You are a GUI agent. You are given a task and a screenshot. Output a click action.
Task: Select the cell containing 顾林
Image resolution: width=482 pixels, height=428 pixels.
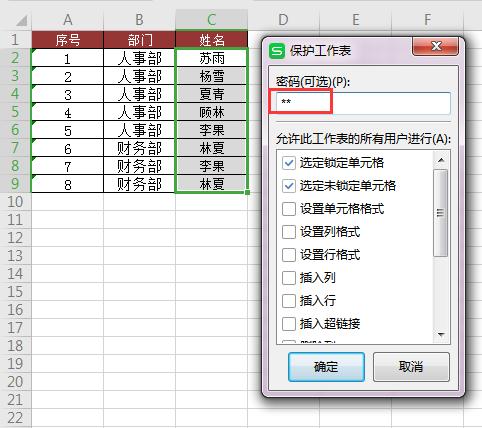point(211,112)
